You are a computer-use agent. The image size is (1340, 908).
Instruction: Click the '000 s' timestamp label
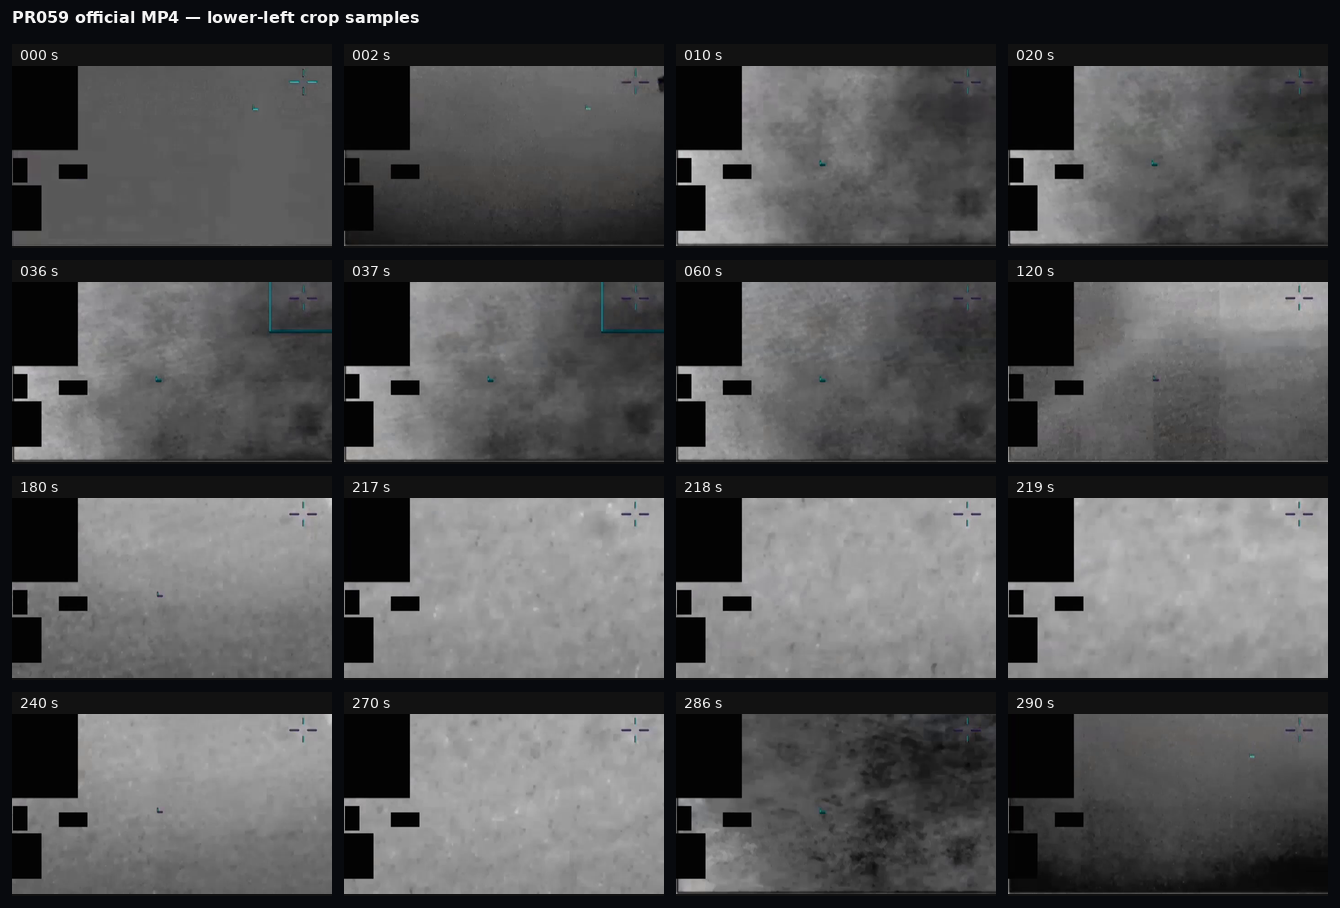point(39,55)
